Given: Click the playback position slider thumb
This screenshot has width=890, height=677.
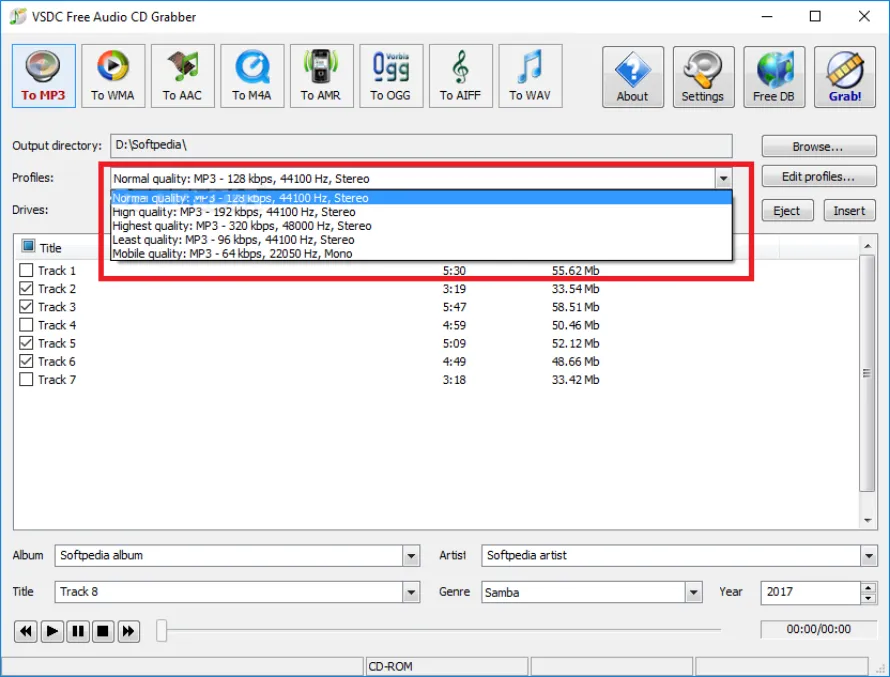Looking at the screenshot, I should tap(162, 630).
